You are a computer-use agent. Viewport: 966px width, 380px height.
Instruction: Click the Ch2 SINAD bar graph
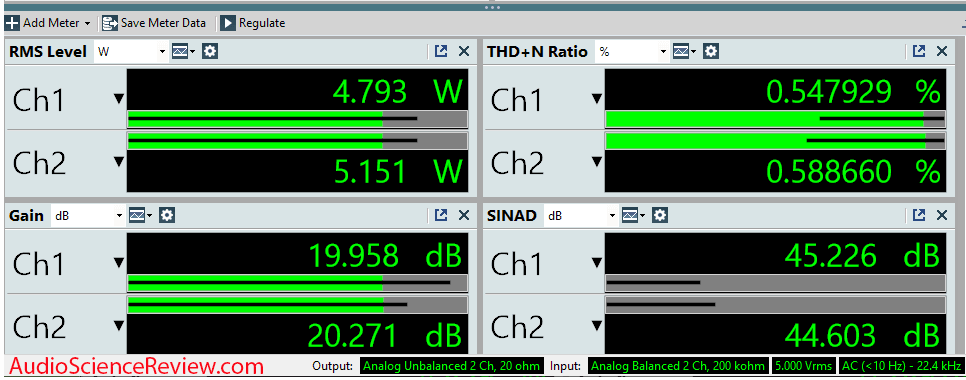click(x=775, y=305)
